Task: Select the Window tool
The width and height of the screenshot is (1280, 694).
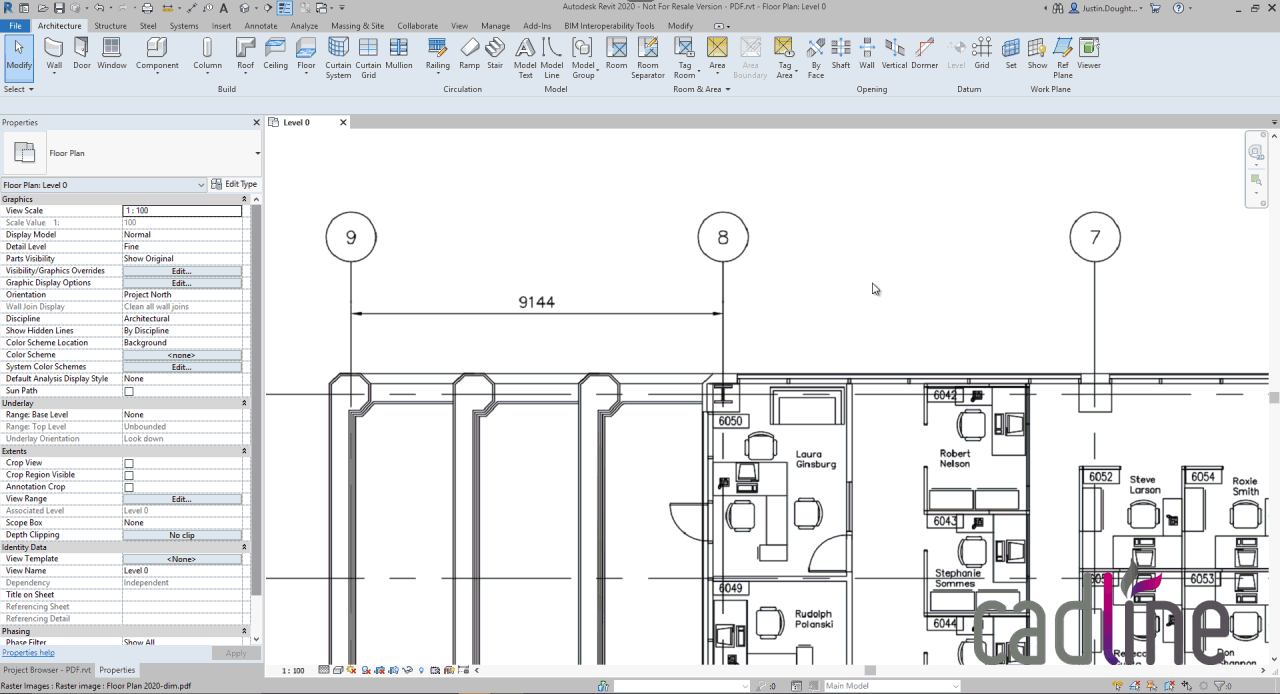Action: point(112,53)
